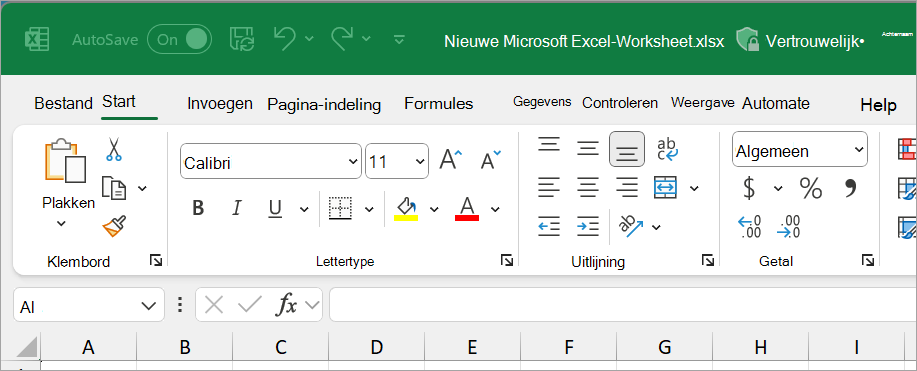The image size is (917, 371).
Task: Center text horizontally
Action: click(588, 187)
